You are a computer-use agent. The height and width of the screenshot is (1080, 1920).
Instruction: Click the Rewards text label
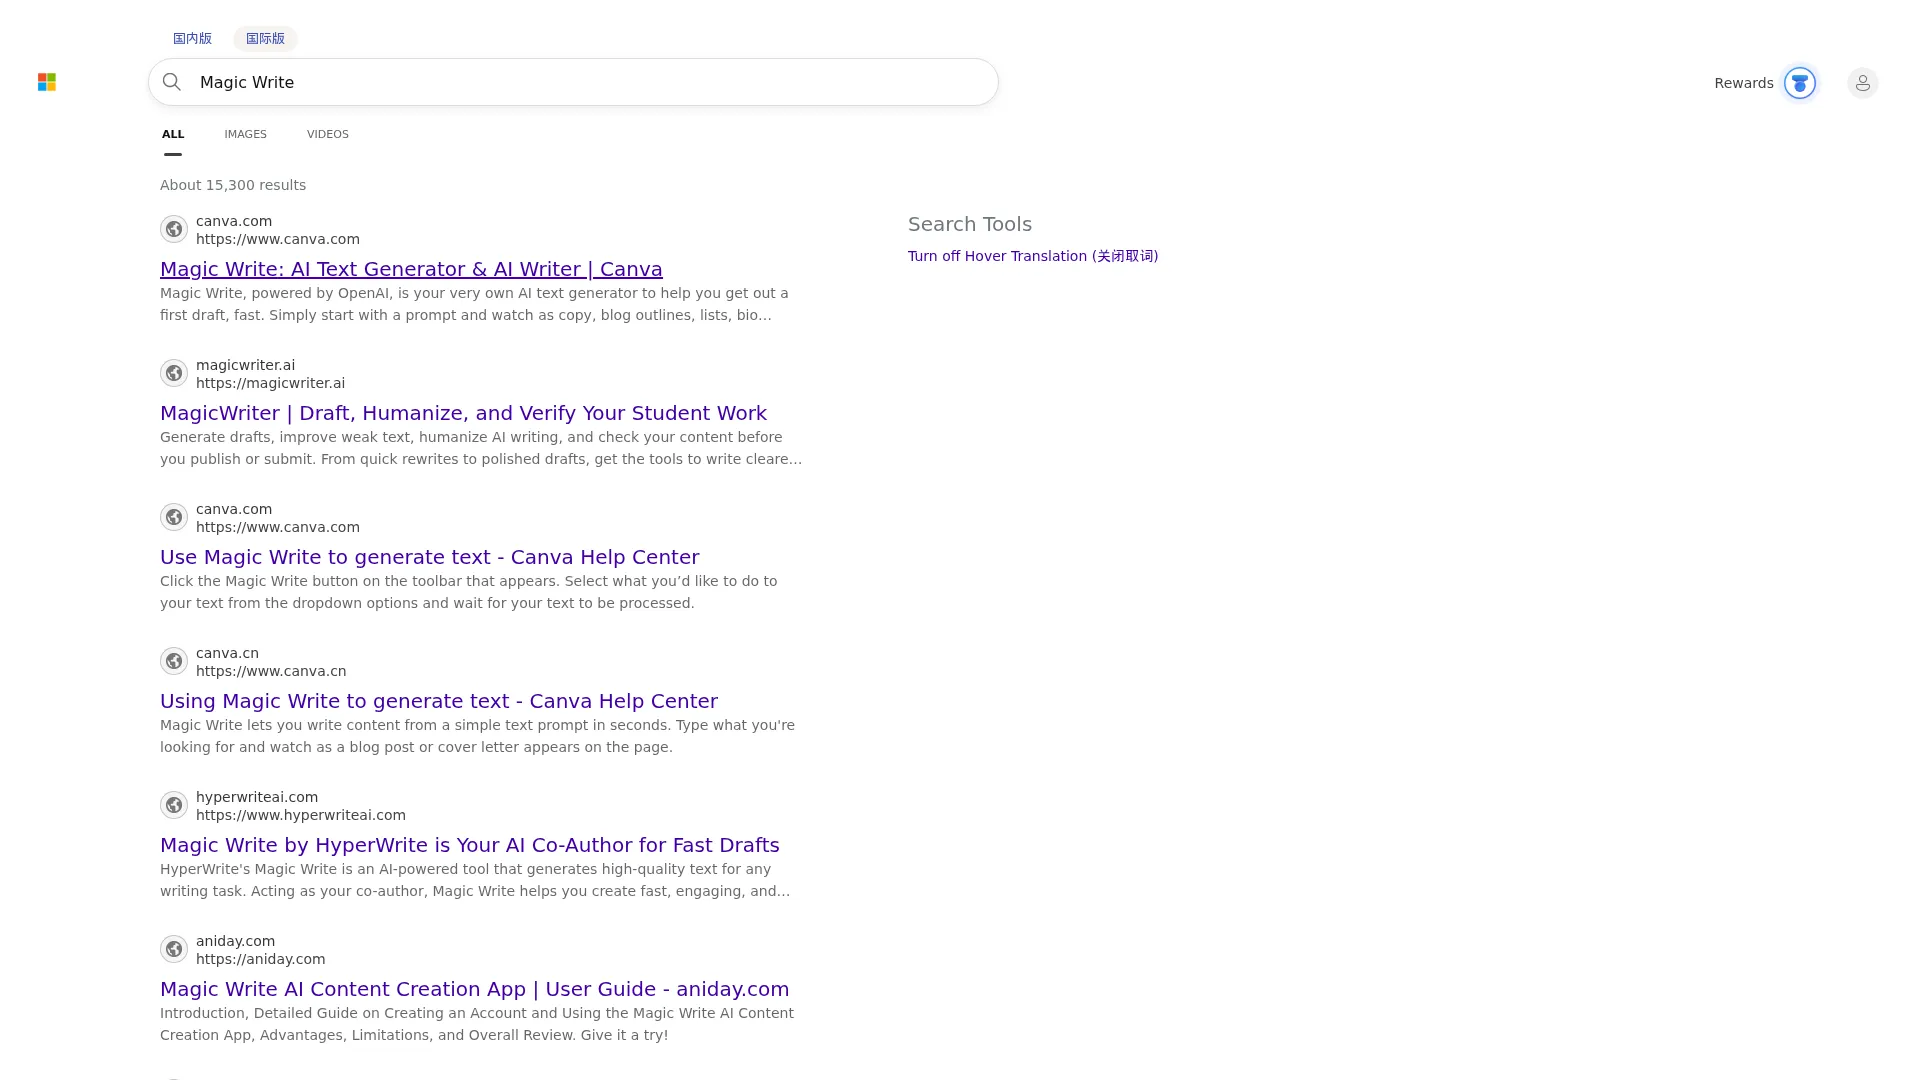pyautogui.click(x=1743, y=83)
